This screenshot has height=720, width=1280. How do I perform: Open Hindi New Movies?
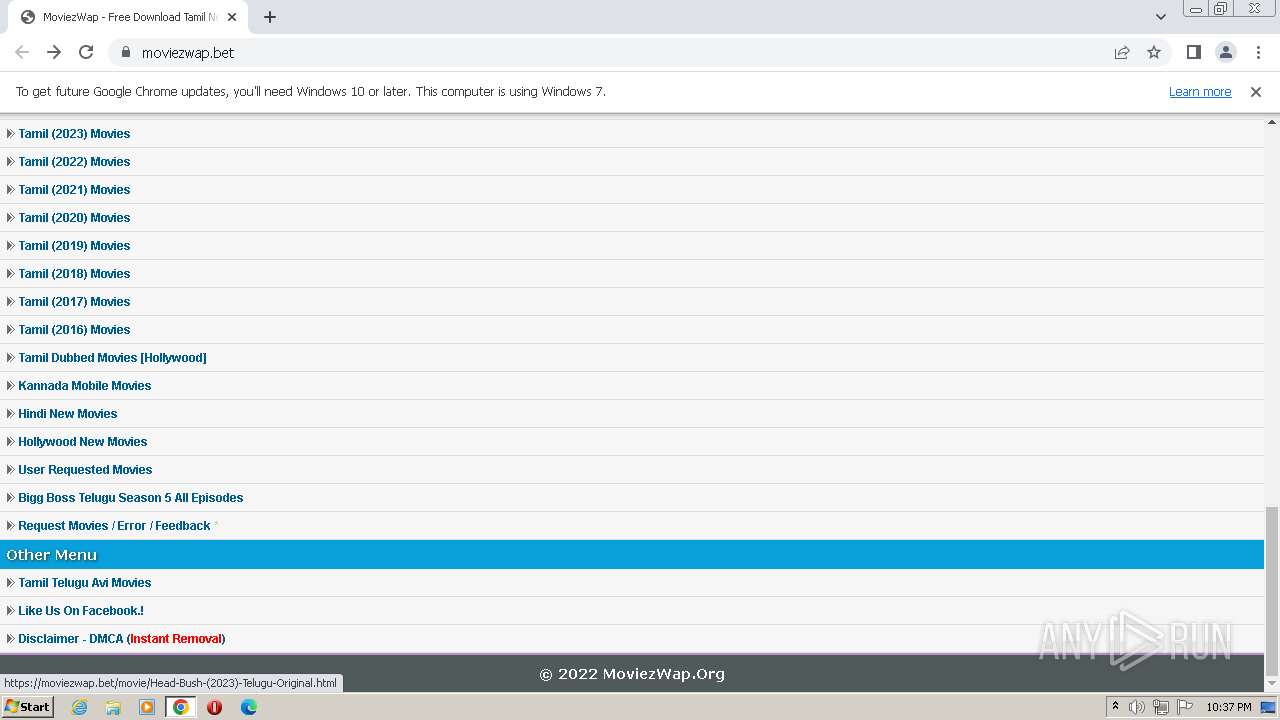[x=68, y=413]
